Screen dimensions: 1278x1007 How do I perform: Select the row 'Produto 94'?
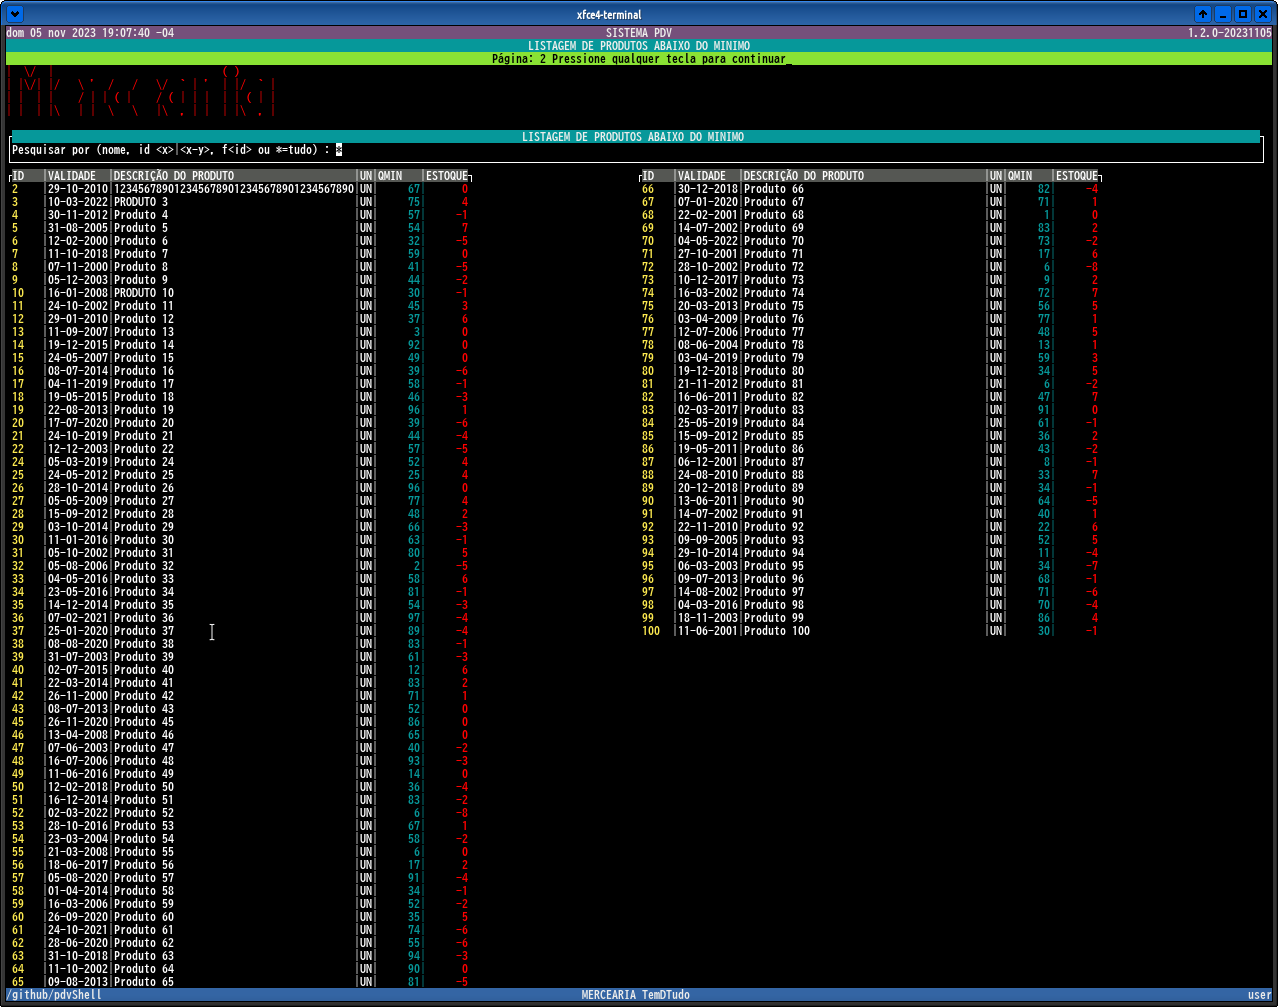pyautogui.click(x=870, y=553)
